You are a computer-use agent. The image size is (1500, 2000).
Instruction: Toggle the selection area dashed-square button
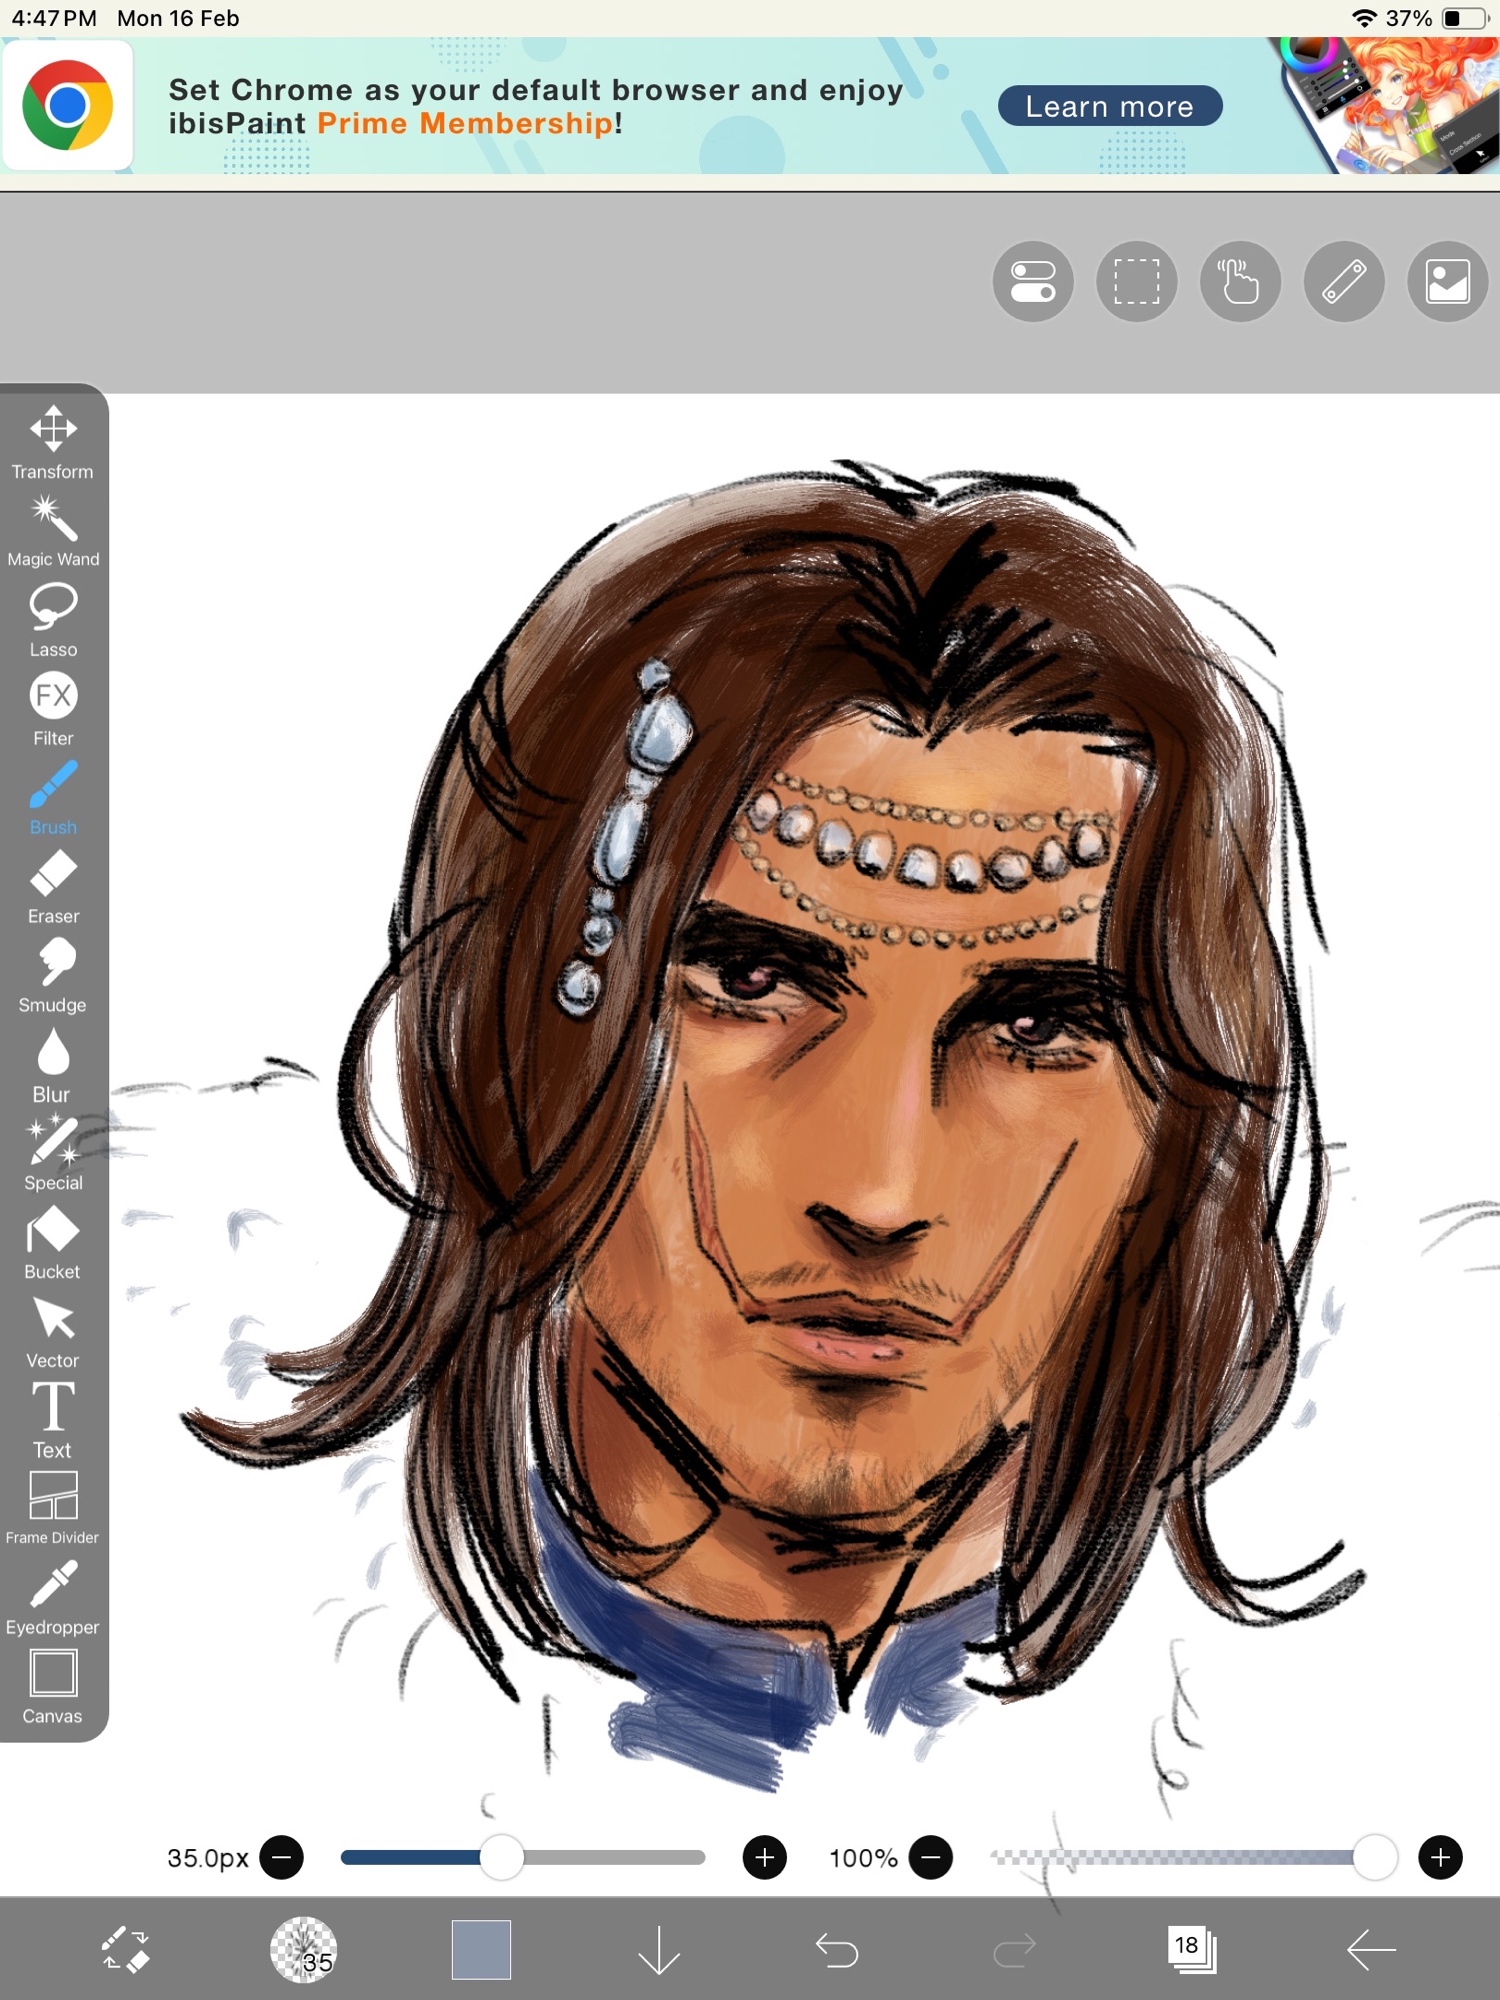coord(1137,281)
